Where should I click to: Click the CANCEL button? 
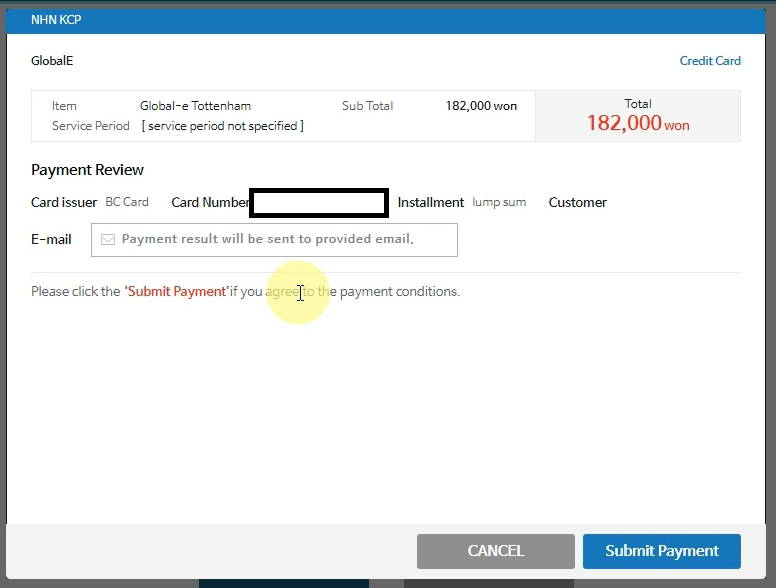[x=496, y=551]
